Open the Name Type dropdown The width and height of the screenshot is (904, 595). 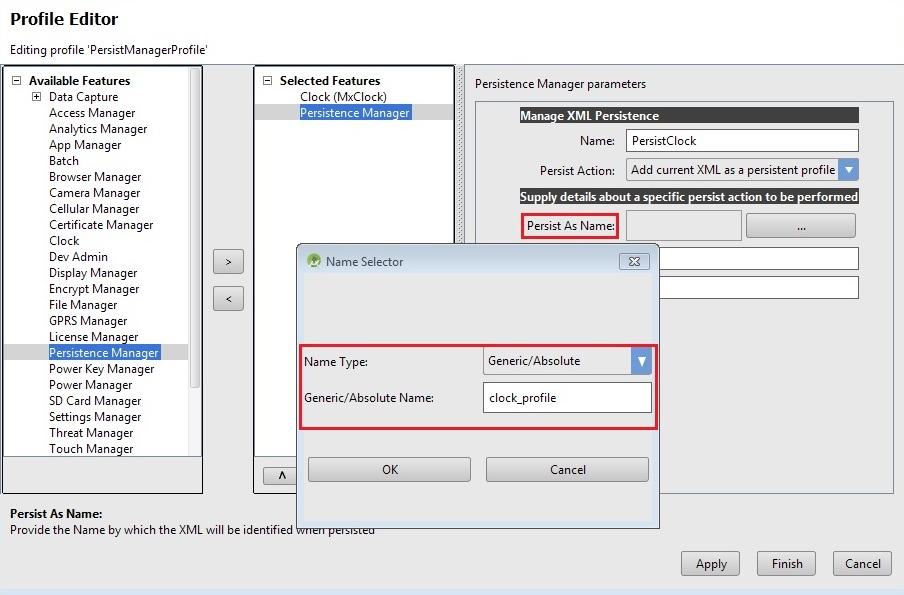641,361
